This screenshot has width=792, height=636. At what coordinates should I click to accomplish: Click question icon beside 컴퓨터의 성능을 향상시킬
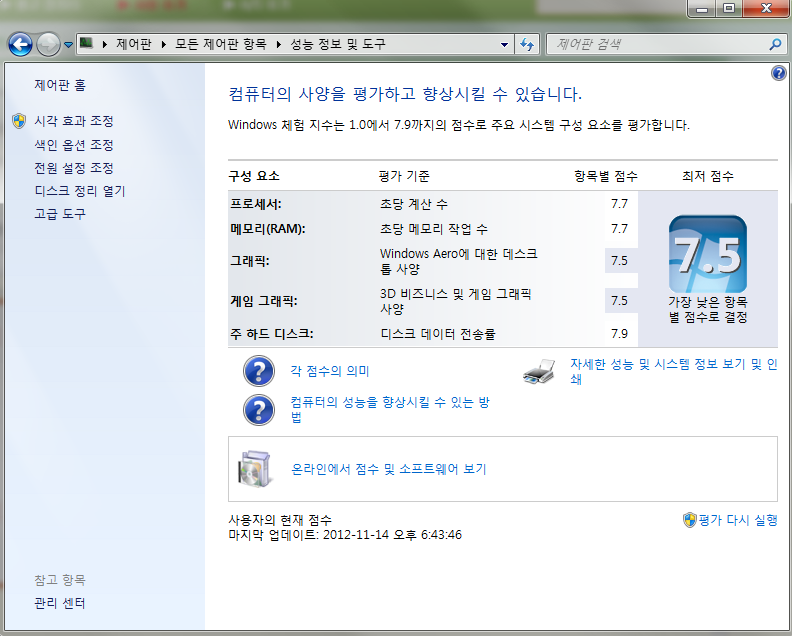259,410
